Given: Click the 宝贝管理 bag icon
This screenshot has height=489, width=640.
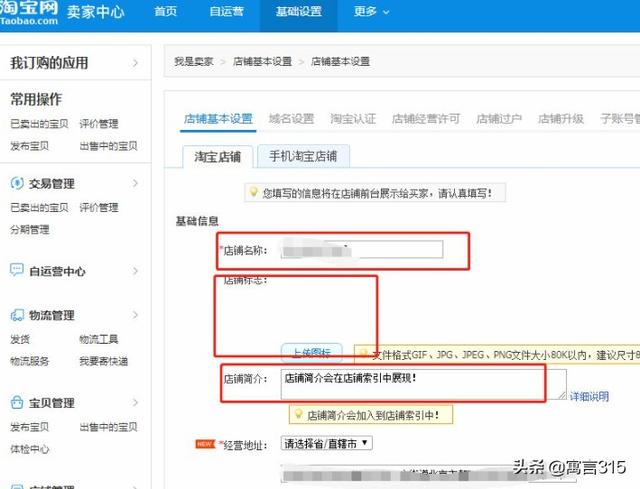Looking at the screenshot, I should point(17,403).
